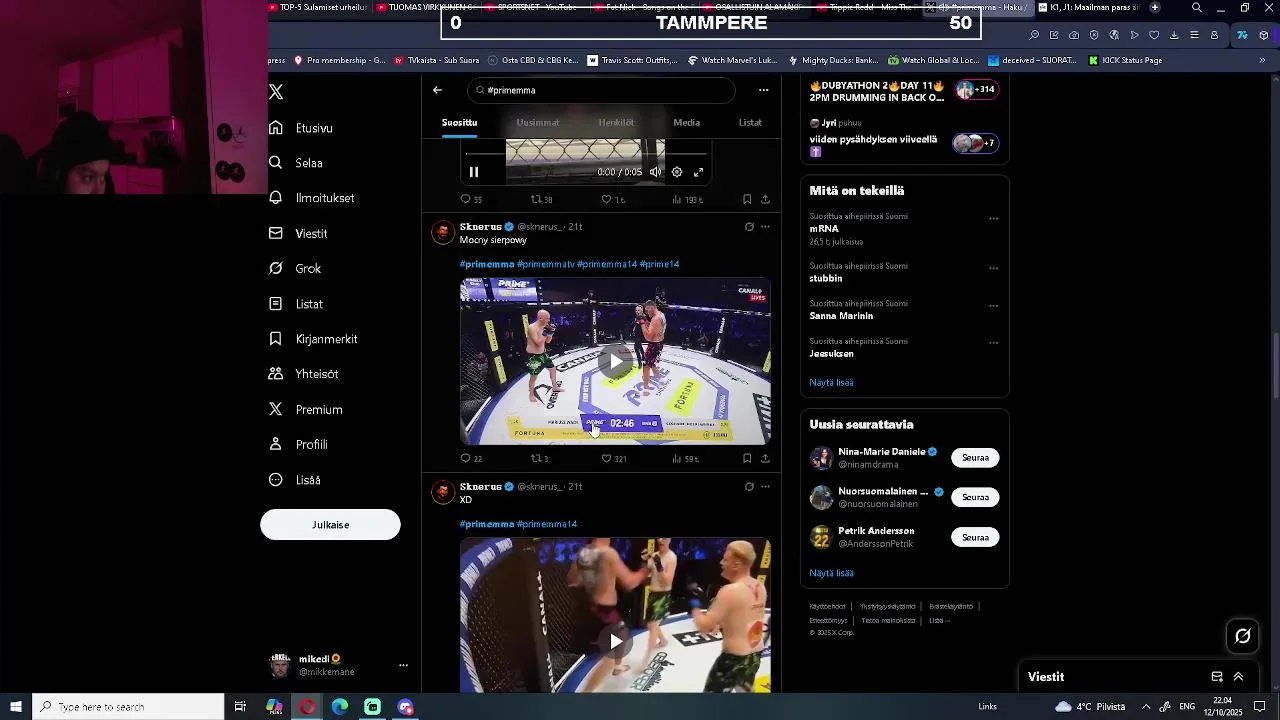Open options for Sanna Marinin trend
The width and height of the screenshot is (1280, 720).
coord(993,305)
